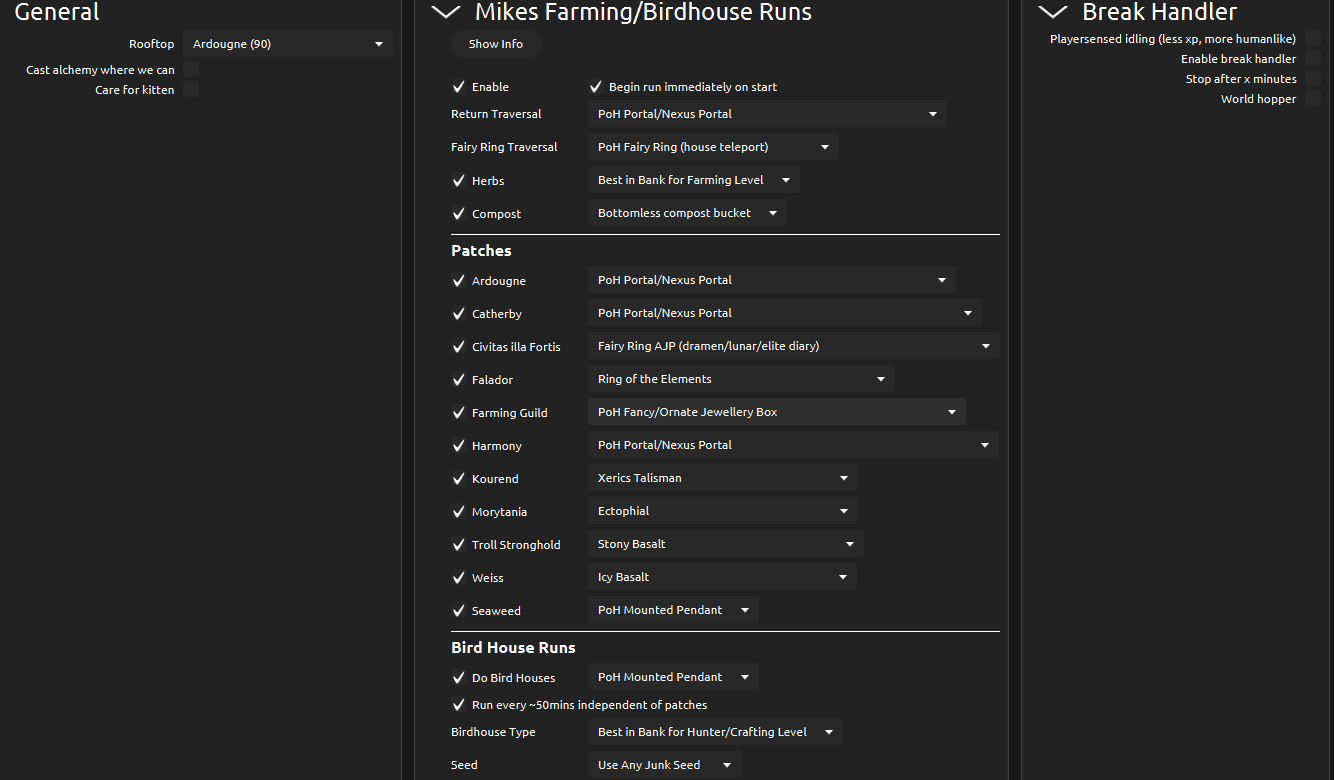Collapse the Break Handler section
Viewport: 1334px width, 780px height.
tap(1052, 12)
